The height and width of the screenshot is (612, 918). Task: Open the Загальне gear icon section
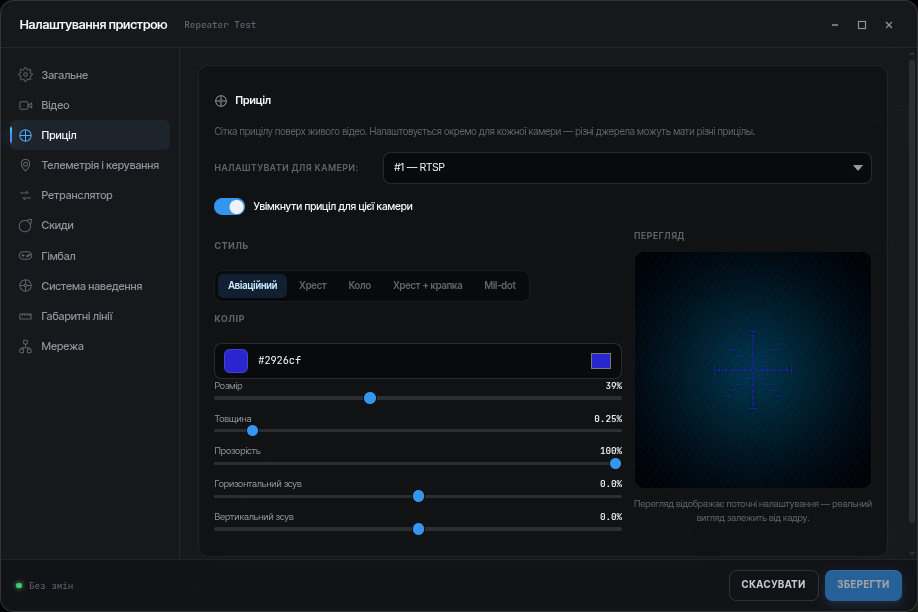click(25, 75)
